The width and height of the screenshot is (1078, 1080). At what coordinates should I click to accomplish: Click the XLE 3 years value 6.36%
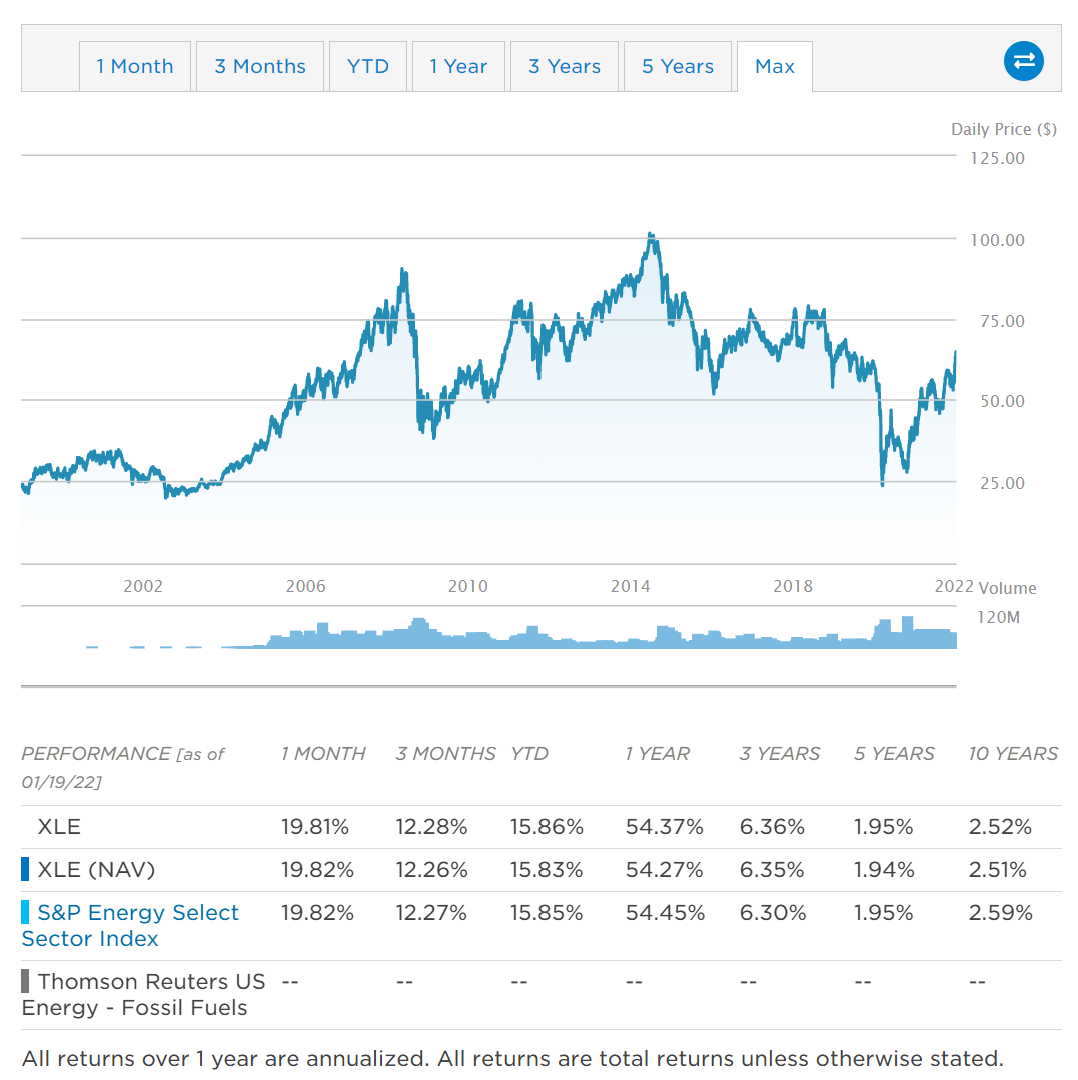(x=772, y=827)
